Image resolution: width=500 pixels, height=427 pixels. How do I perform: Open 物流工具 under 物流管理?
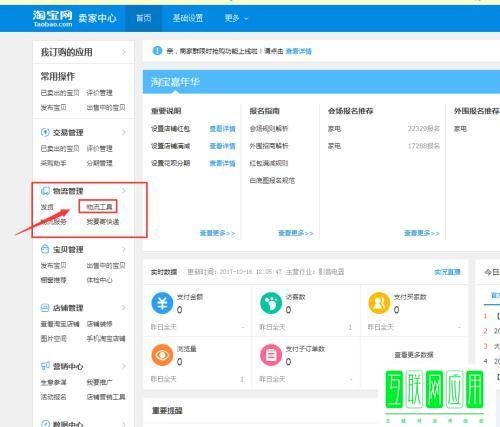point(99,207)
